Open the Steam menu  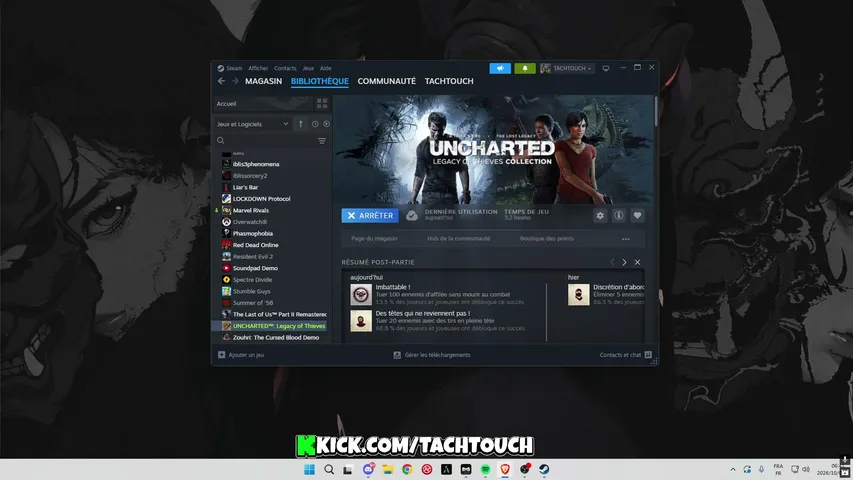230,68
